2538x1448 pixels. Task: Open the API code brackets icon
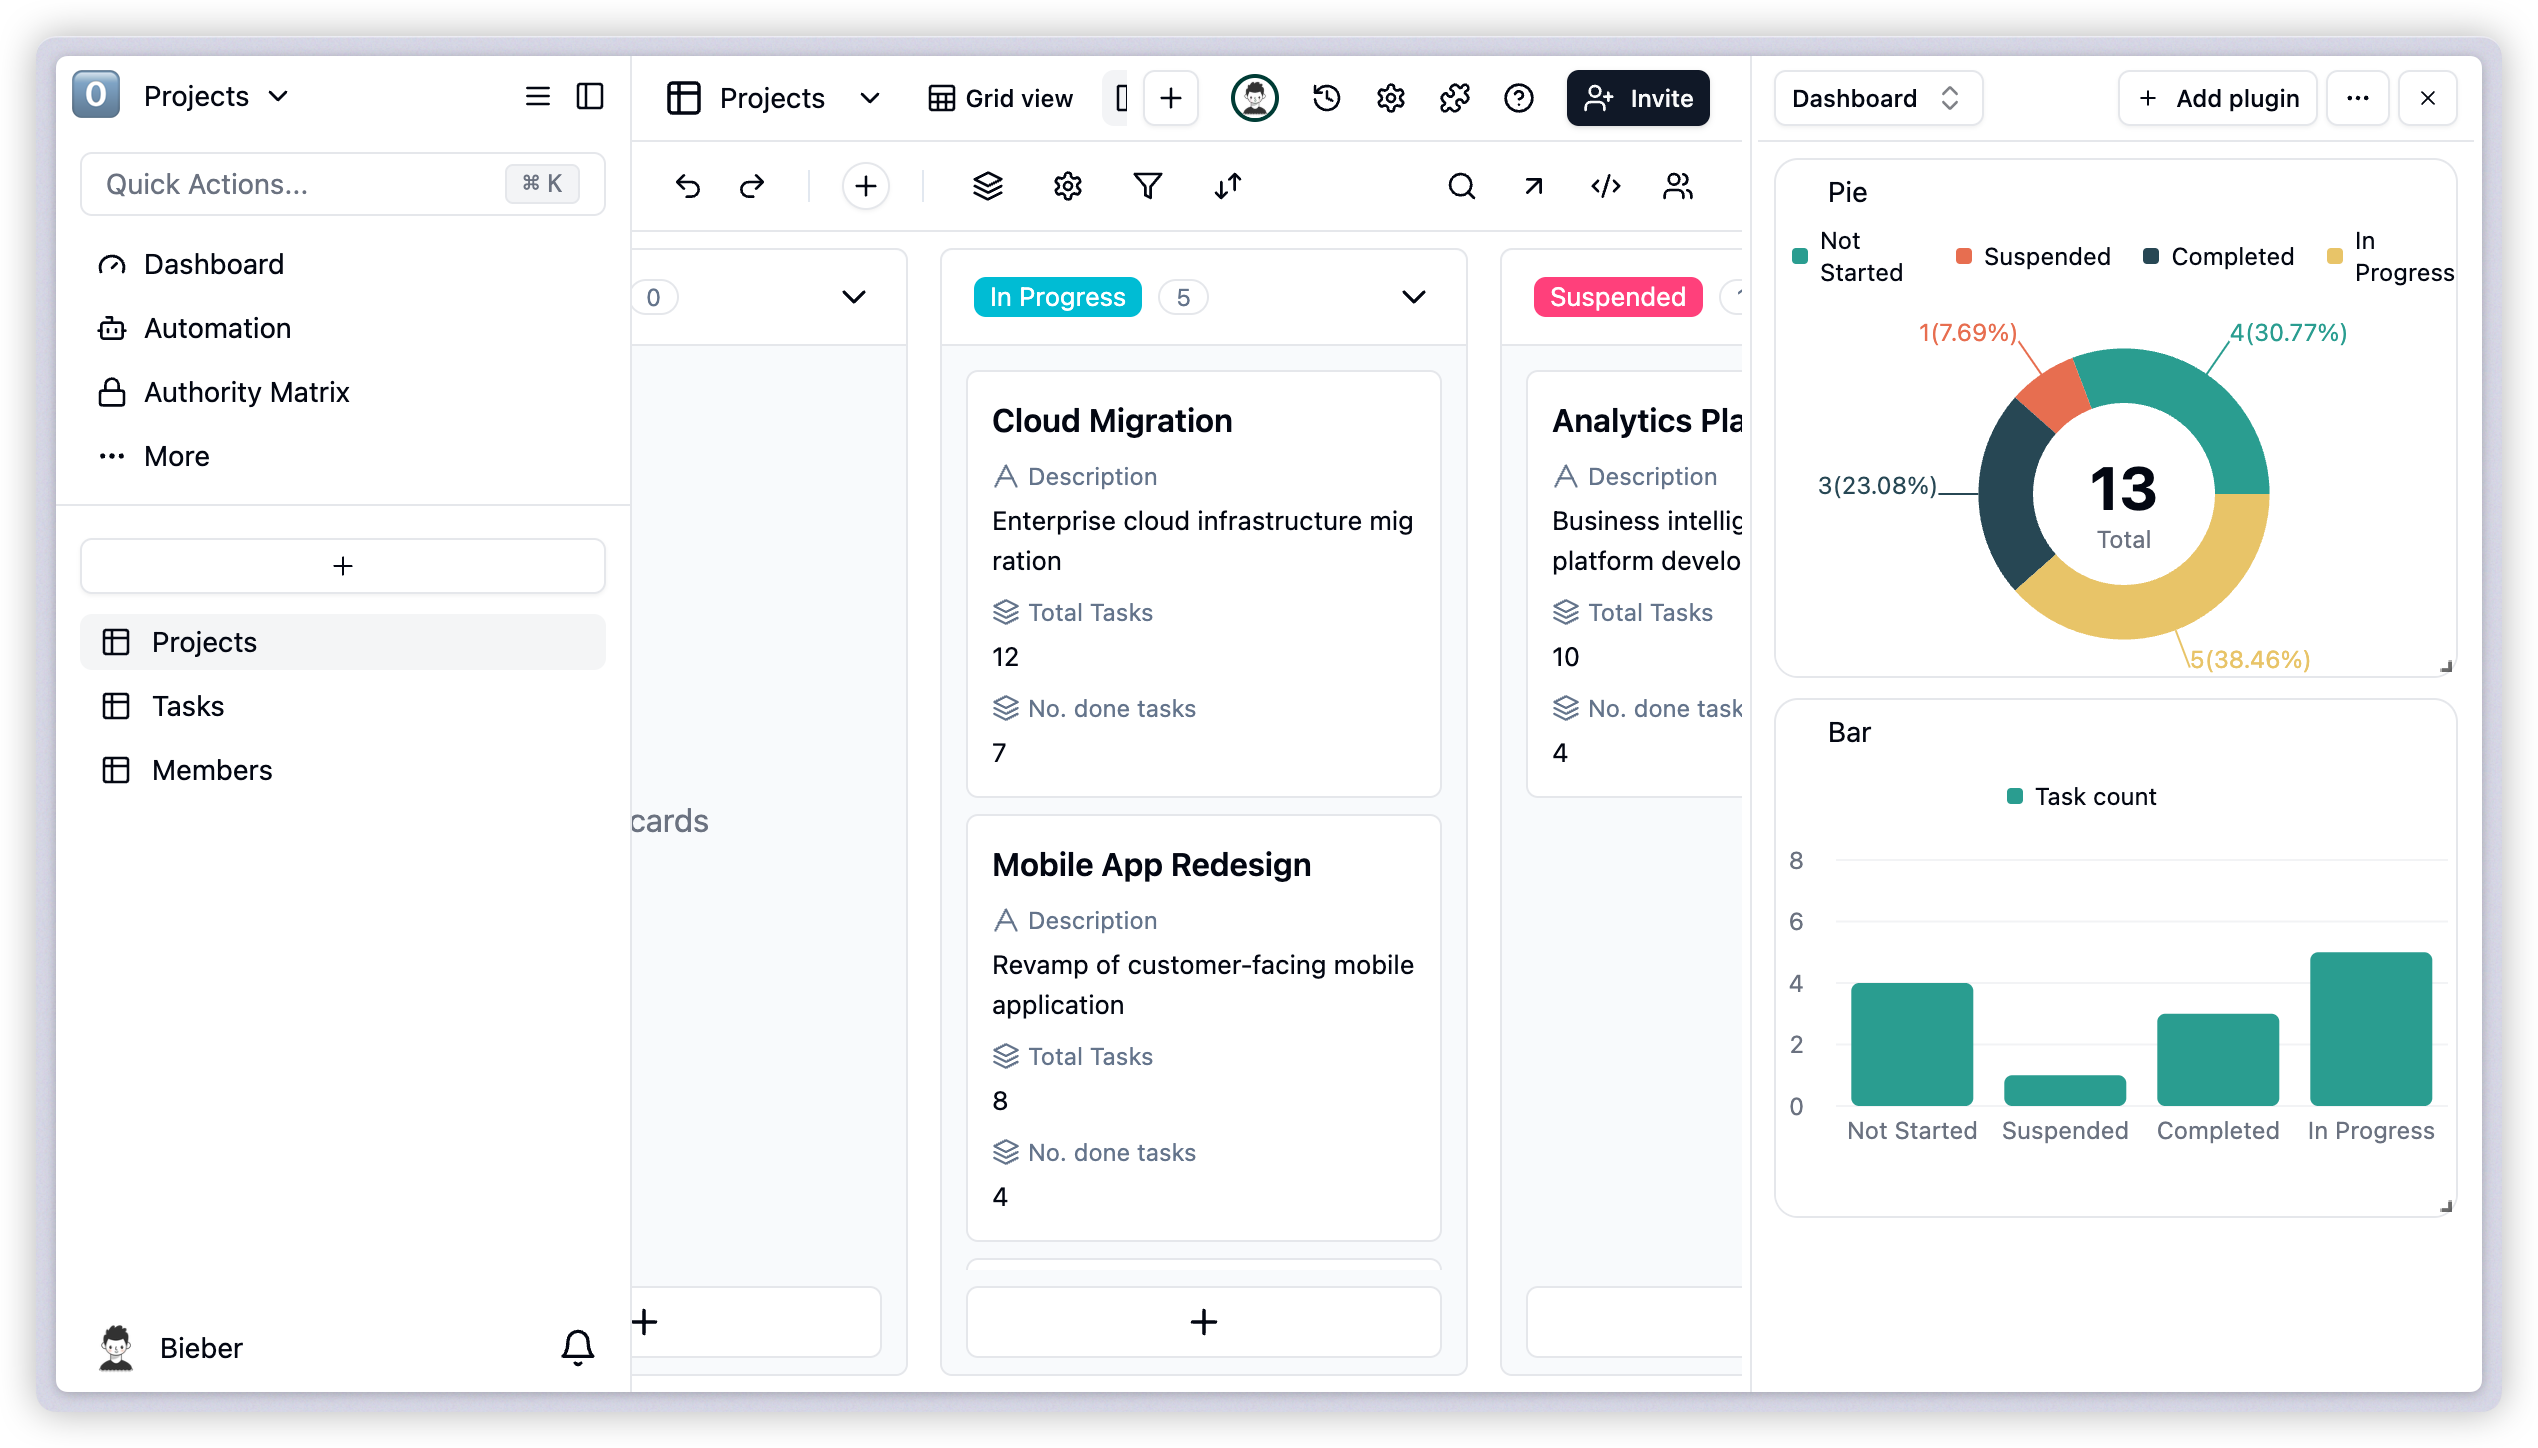point(1606,186)
